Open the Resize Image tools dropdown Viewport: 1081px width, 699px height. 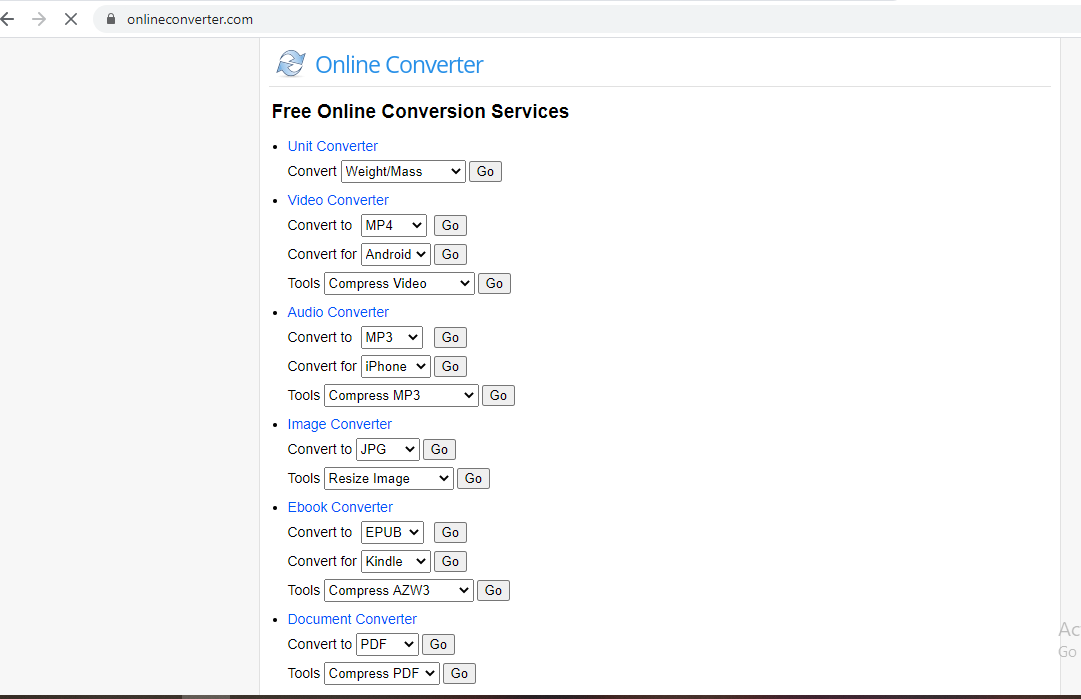pos(388,478)
